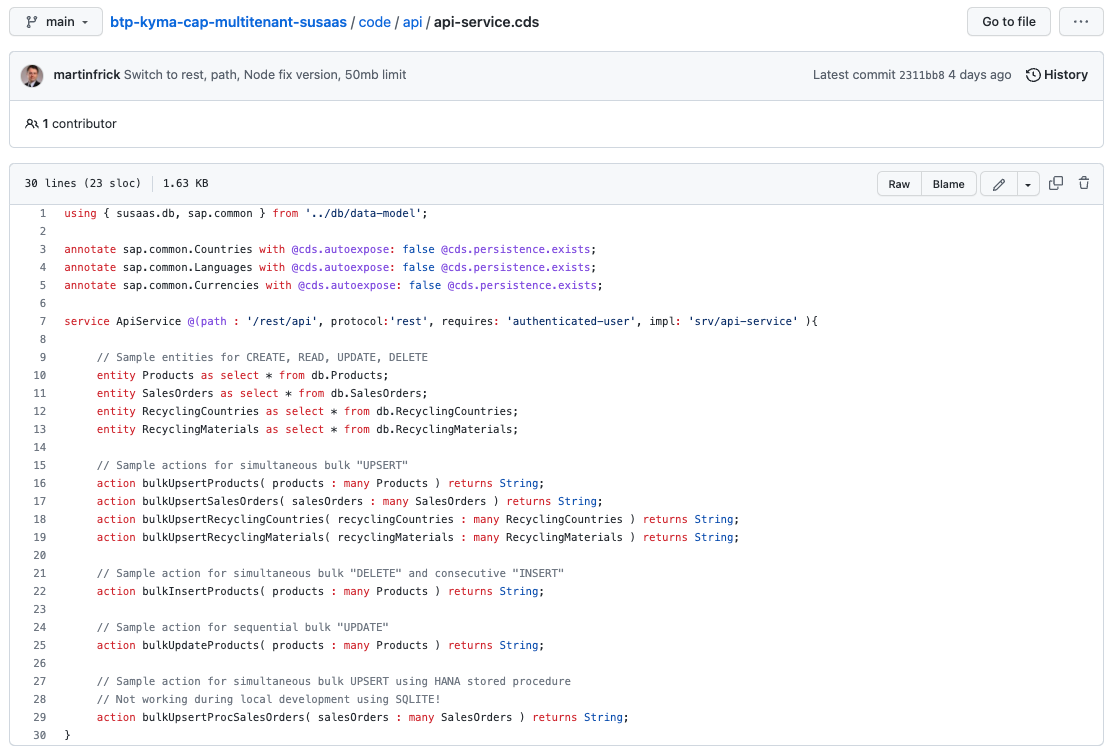Click the '1.63 KB' file size
The image size is (1110, 754).
[185, 183]
